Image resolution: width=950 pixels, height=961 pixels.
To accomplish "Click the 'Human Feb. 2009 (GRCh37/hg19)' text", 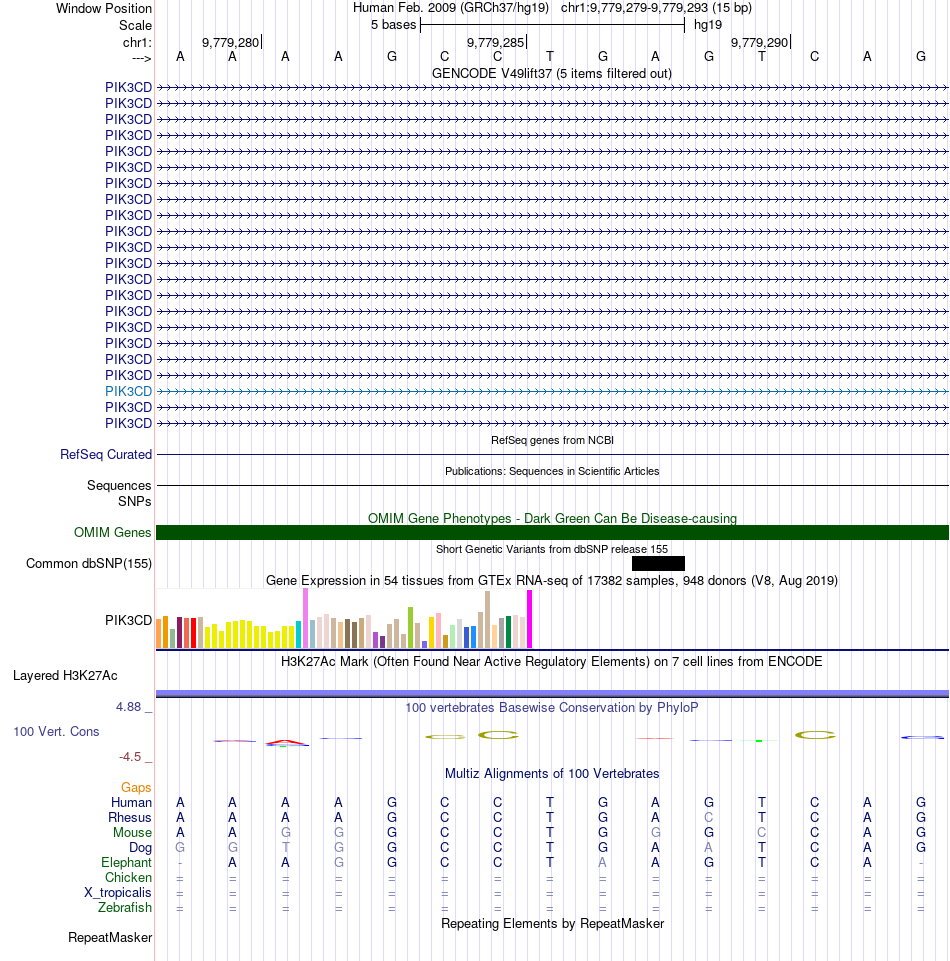I will (x=450, y=8).
